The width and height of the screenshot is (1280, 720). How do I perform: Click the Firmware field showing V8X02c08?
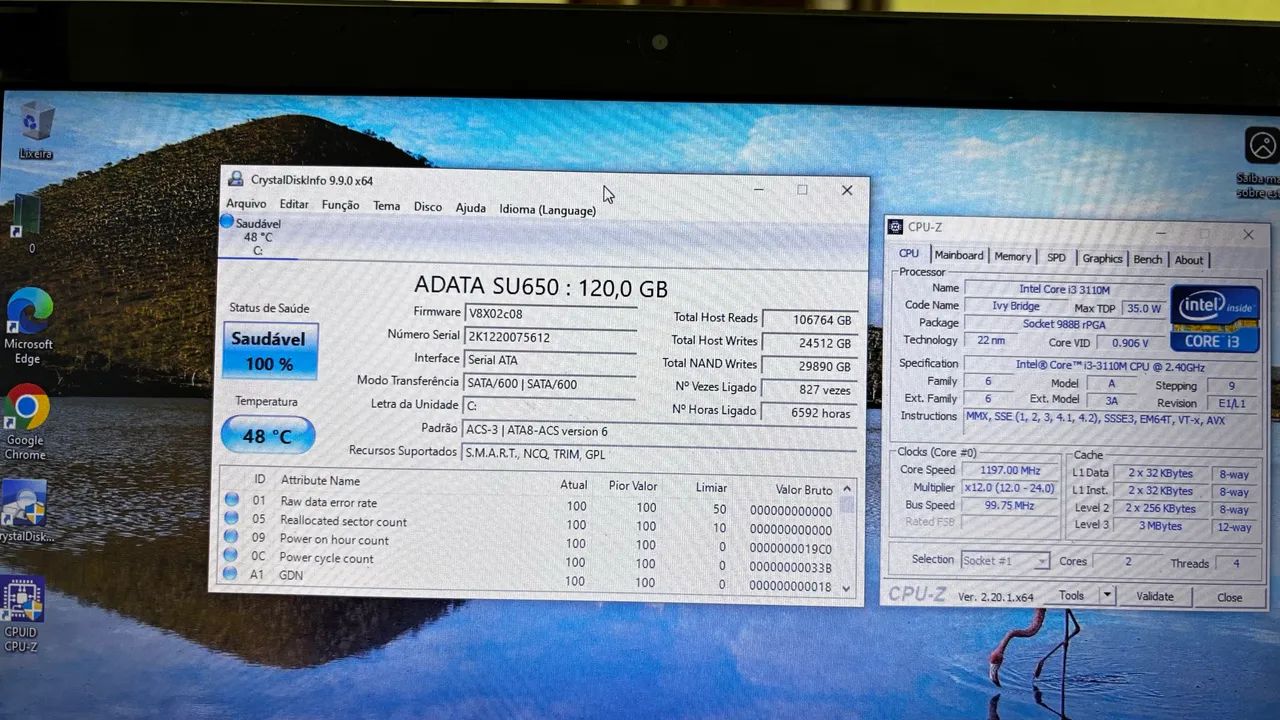coord(551,313)
